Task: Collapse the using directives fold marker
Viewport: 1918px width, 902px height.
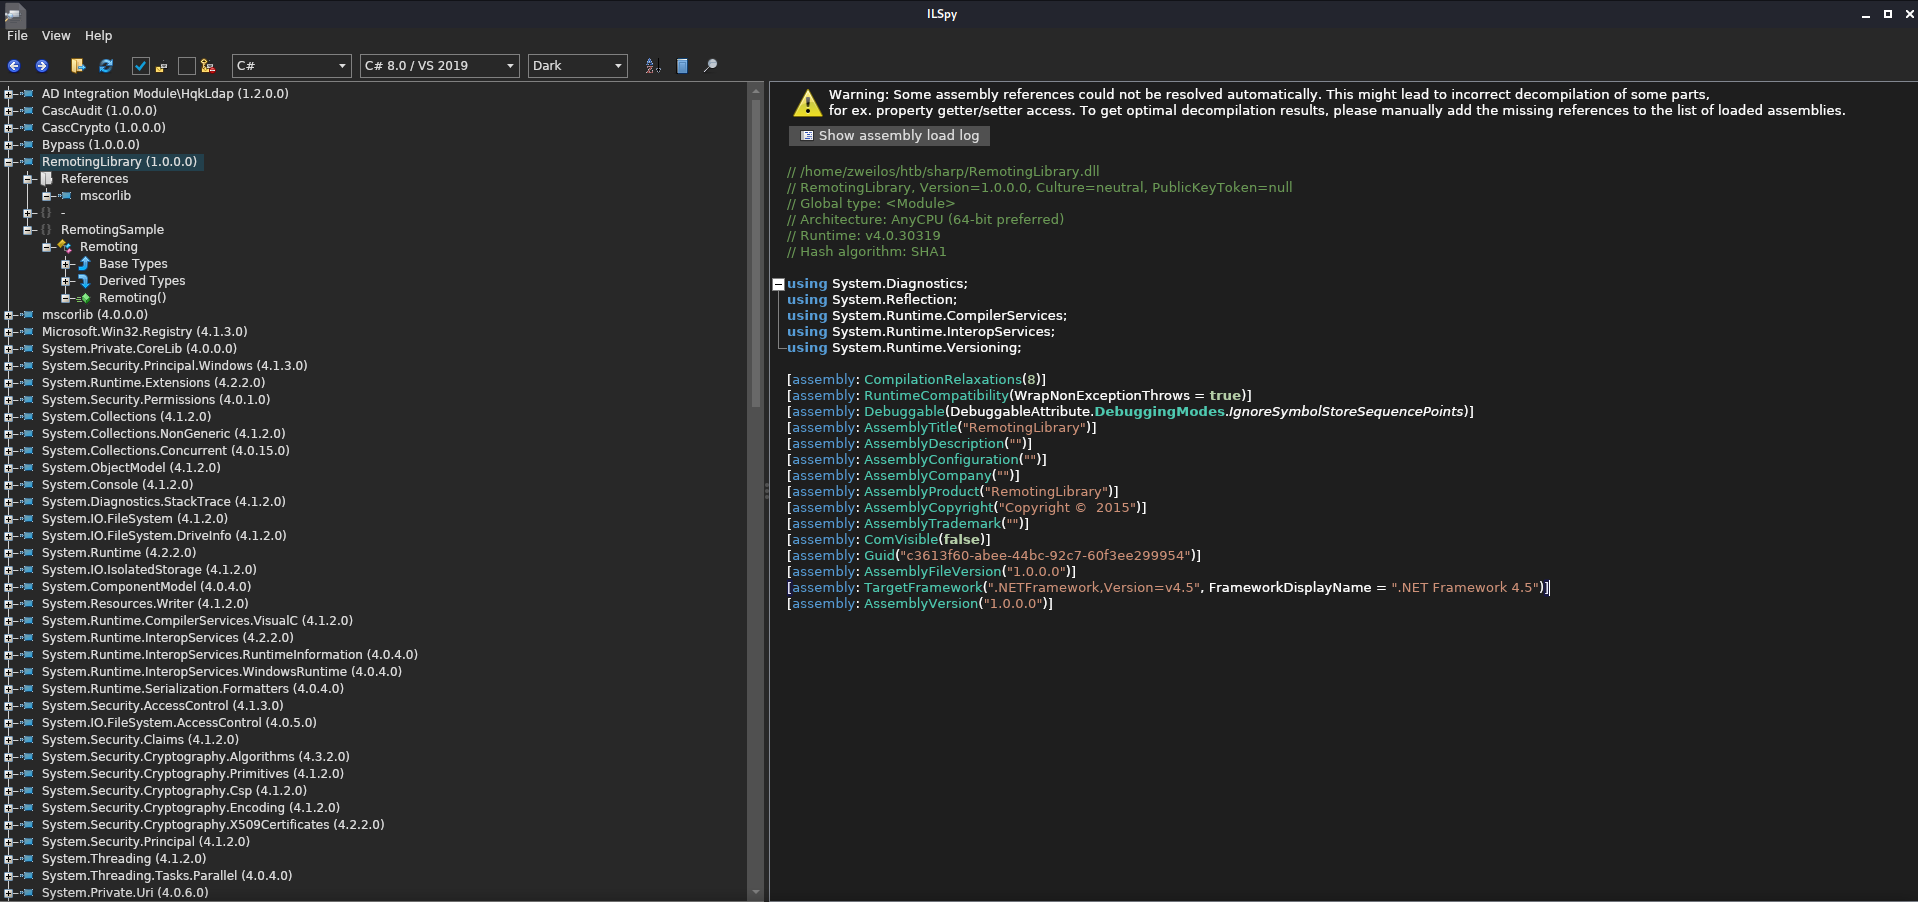Action: (778, 284)
